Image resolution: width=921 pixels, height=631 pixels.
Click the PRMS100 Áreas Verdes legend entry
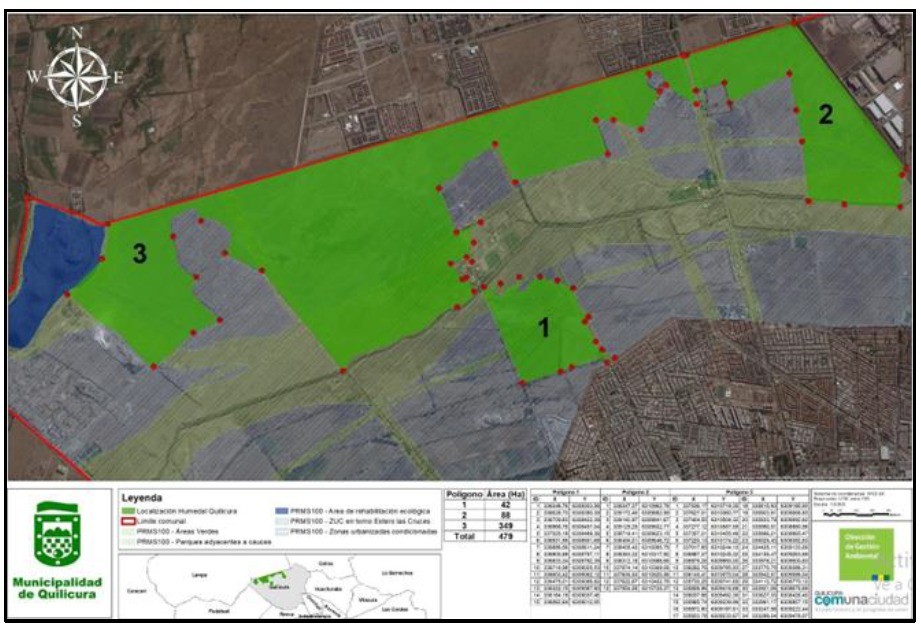coord(175,532)
